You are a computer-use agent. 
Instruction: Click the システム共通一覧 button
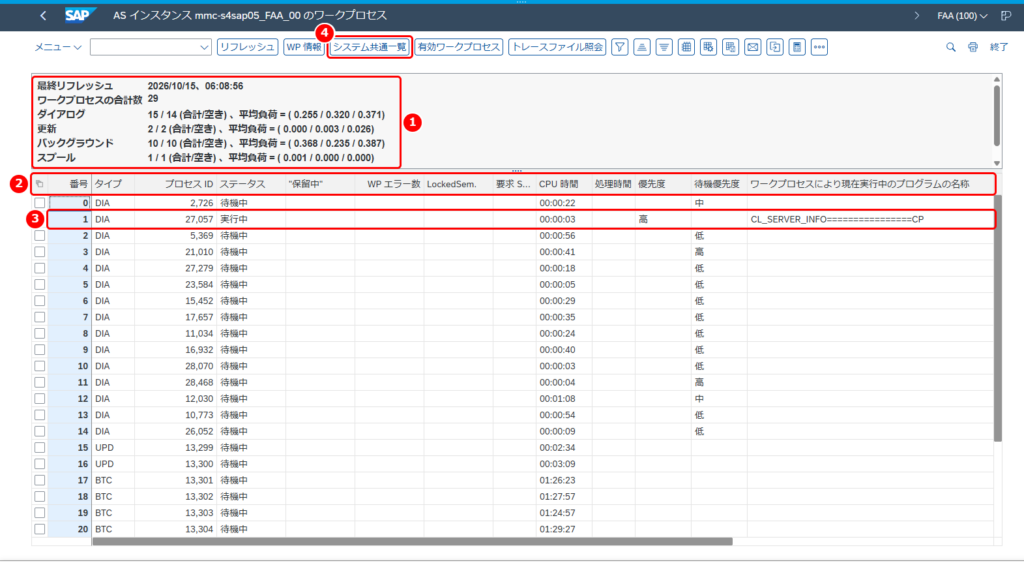click(370, 47)
